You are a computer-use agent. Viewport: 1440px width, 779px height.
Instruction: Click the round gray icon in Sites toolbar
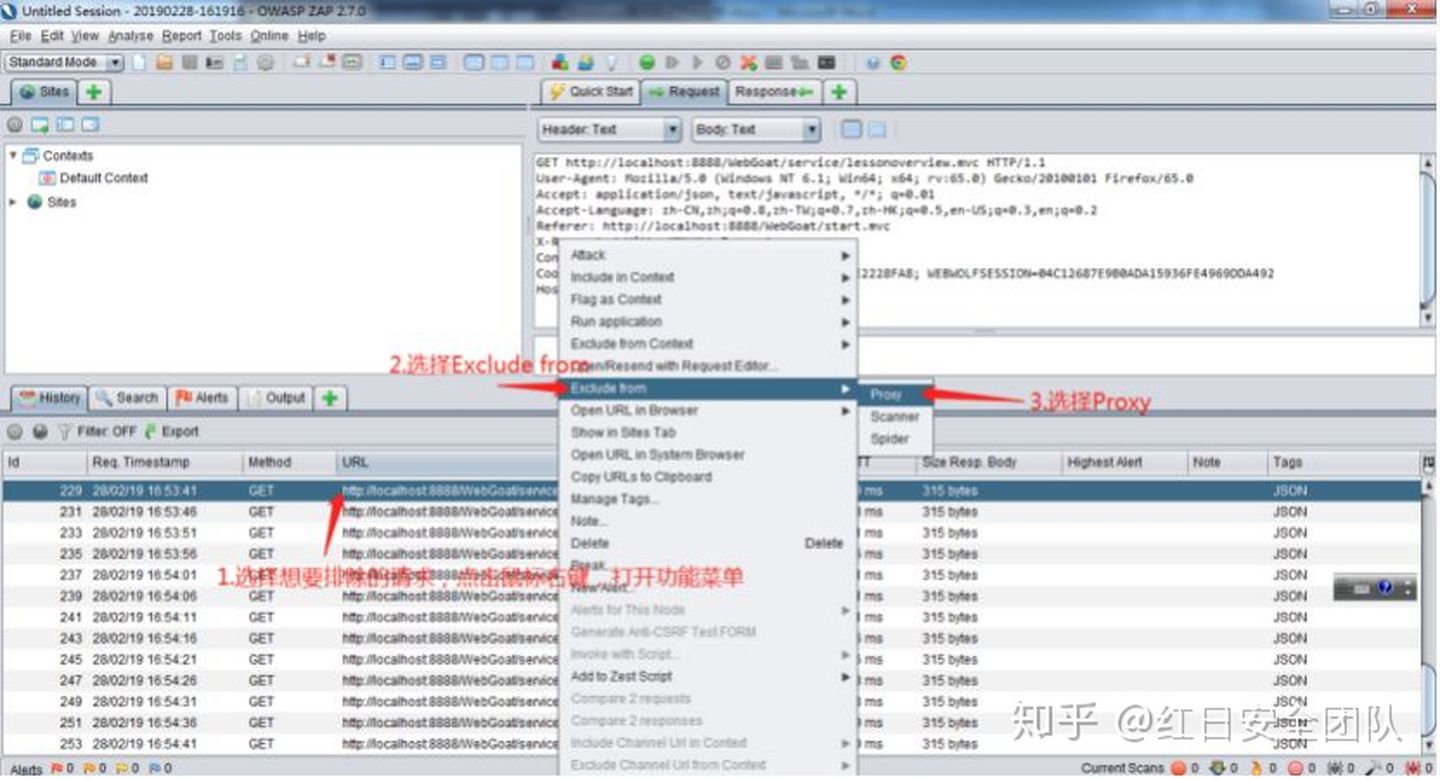tap(15, 125)
